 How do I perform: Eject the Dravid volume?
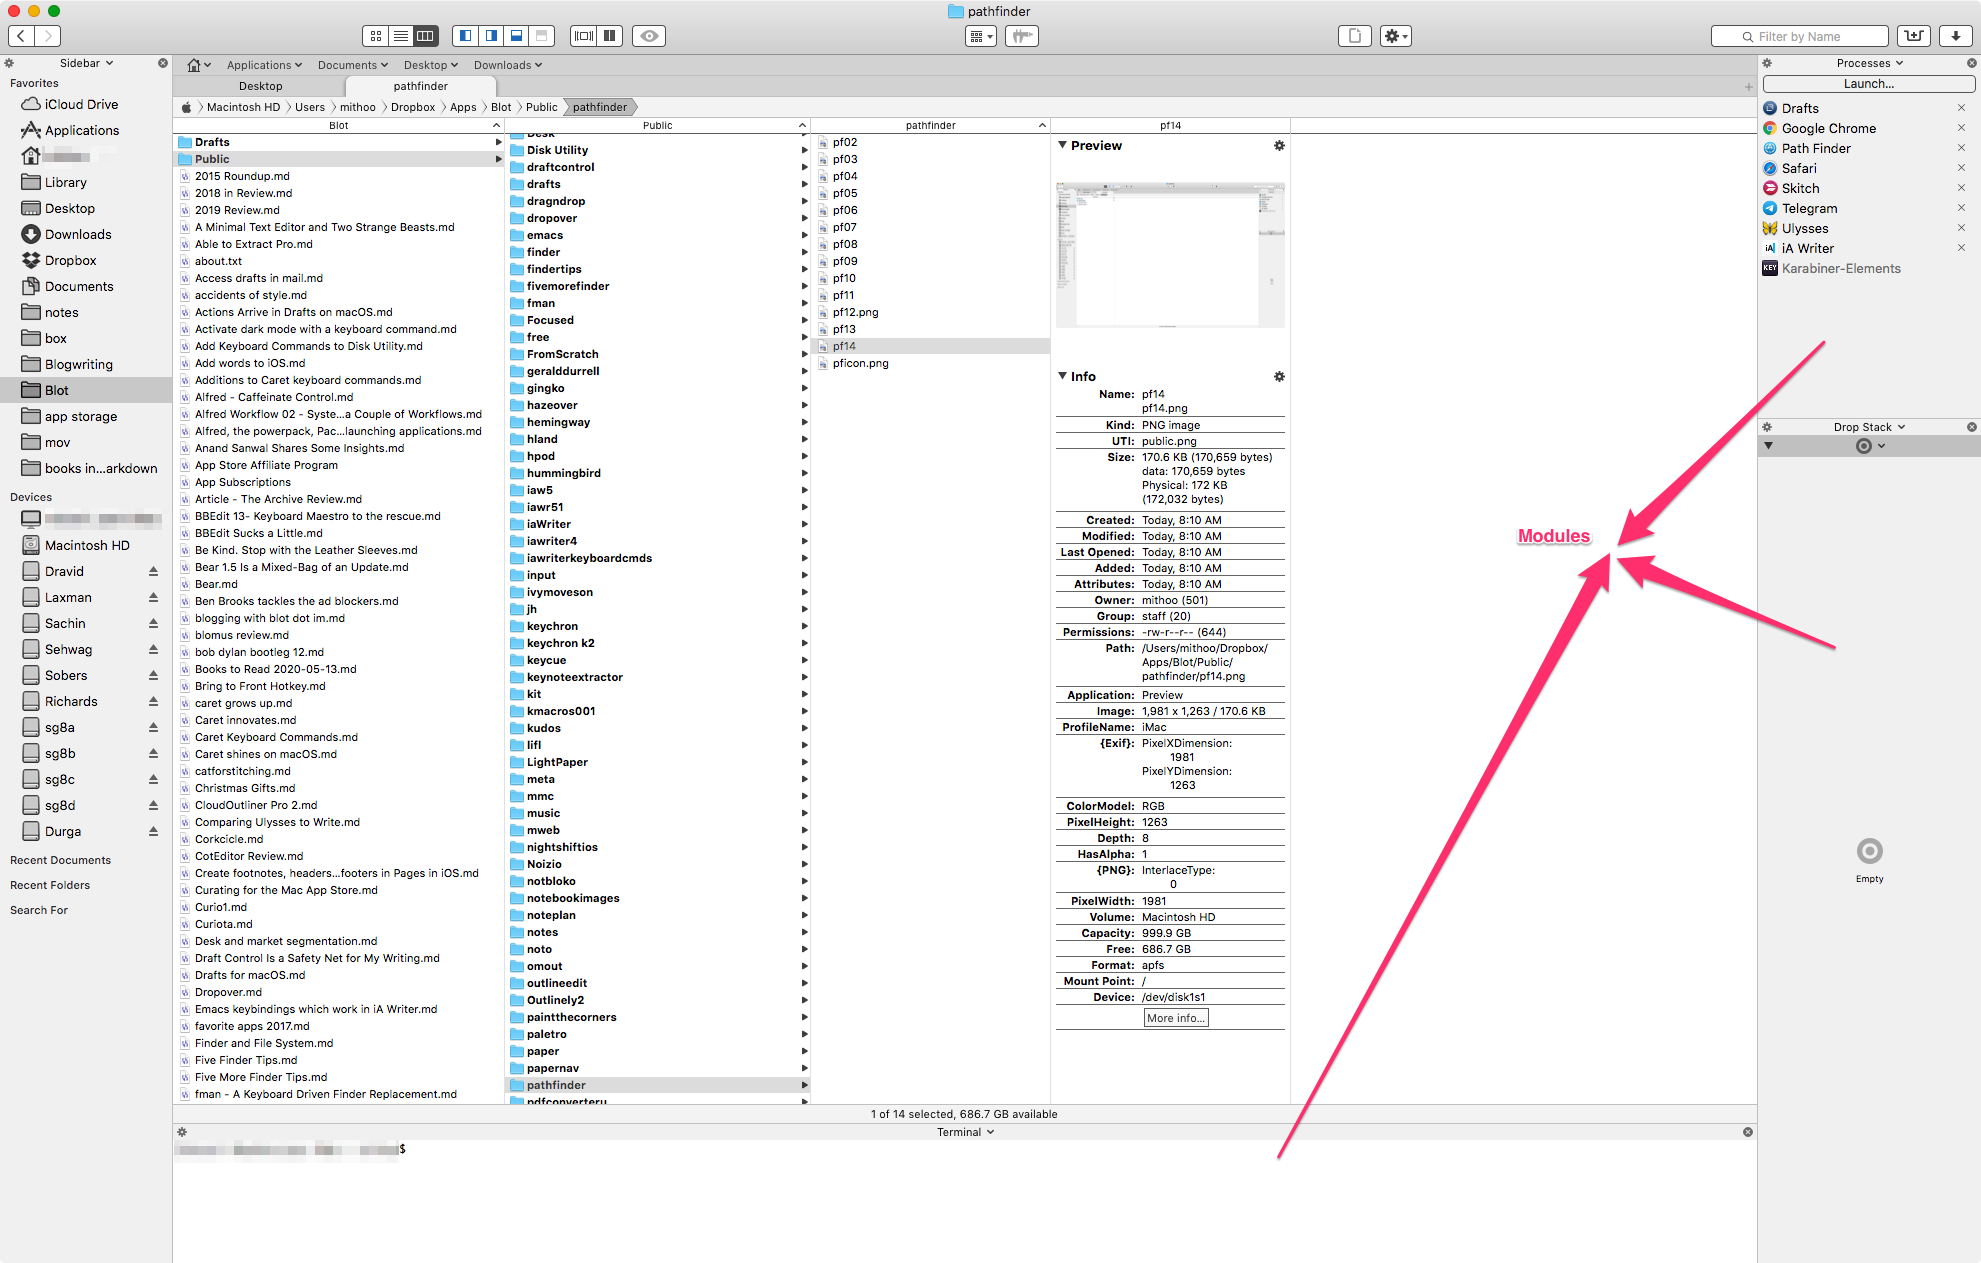pyautogui.click(x=153, y=571)
